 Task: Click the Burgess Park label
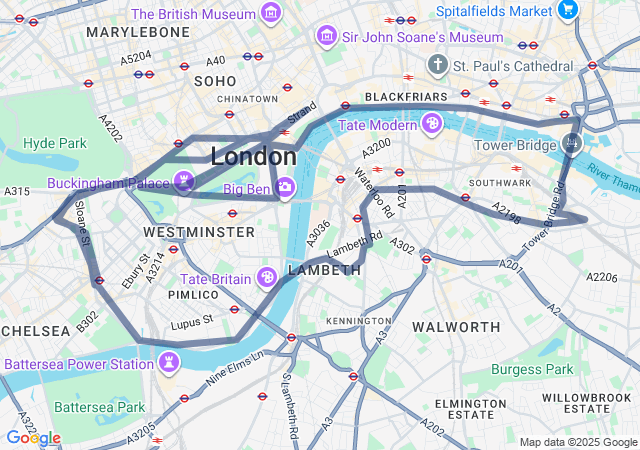[x=532, y=369]
